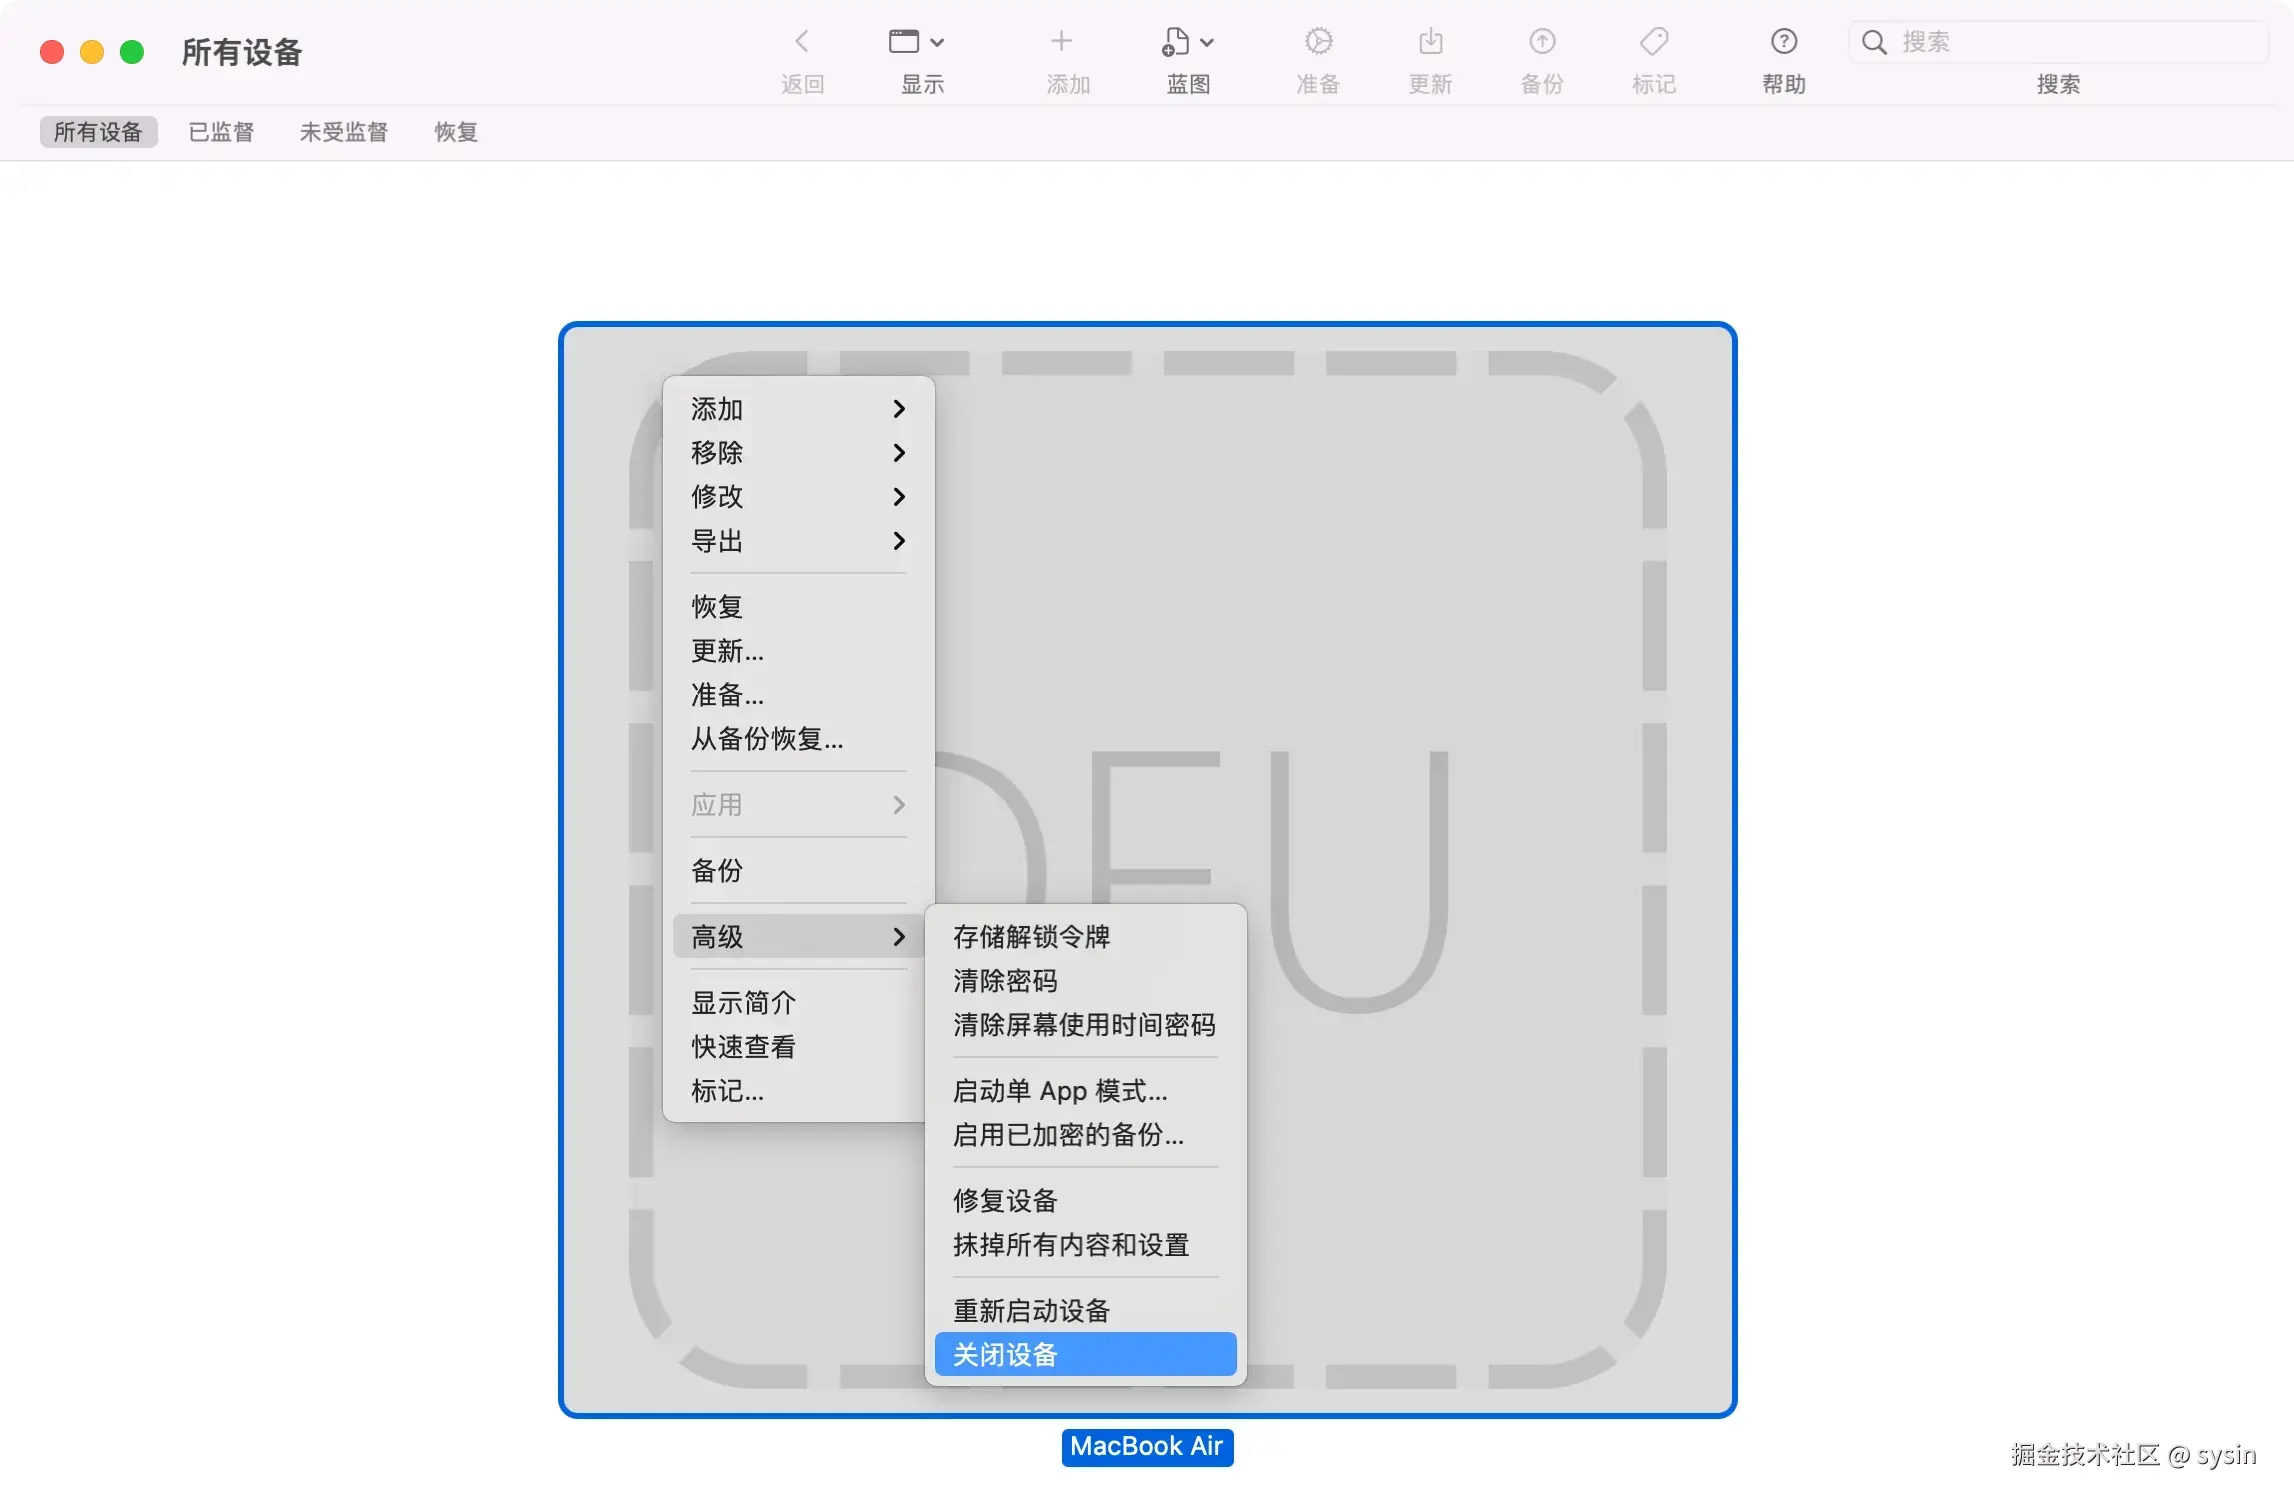2294x1506 pixels.
Task: Click 清除密码 in advanced submenu
Action: [x=1004, y=981]
